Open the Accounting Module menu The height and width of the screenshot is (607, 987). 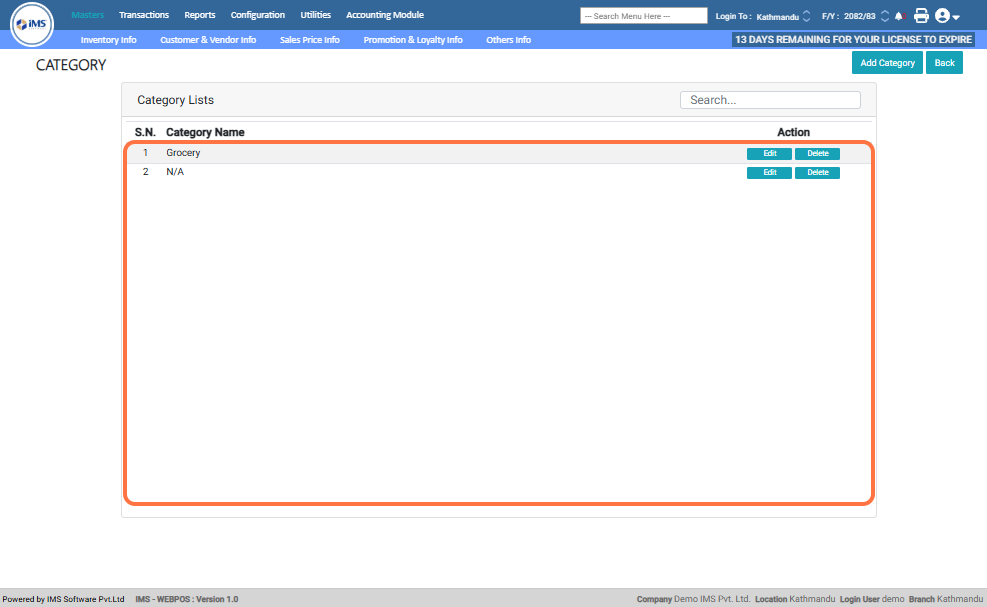pos(384,15)
